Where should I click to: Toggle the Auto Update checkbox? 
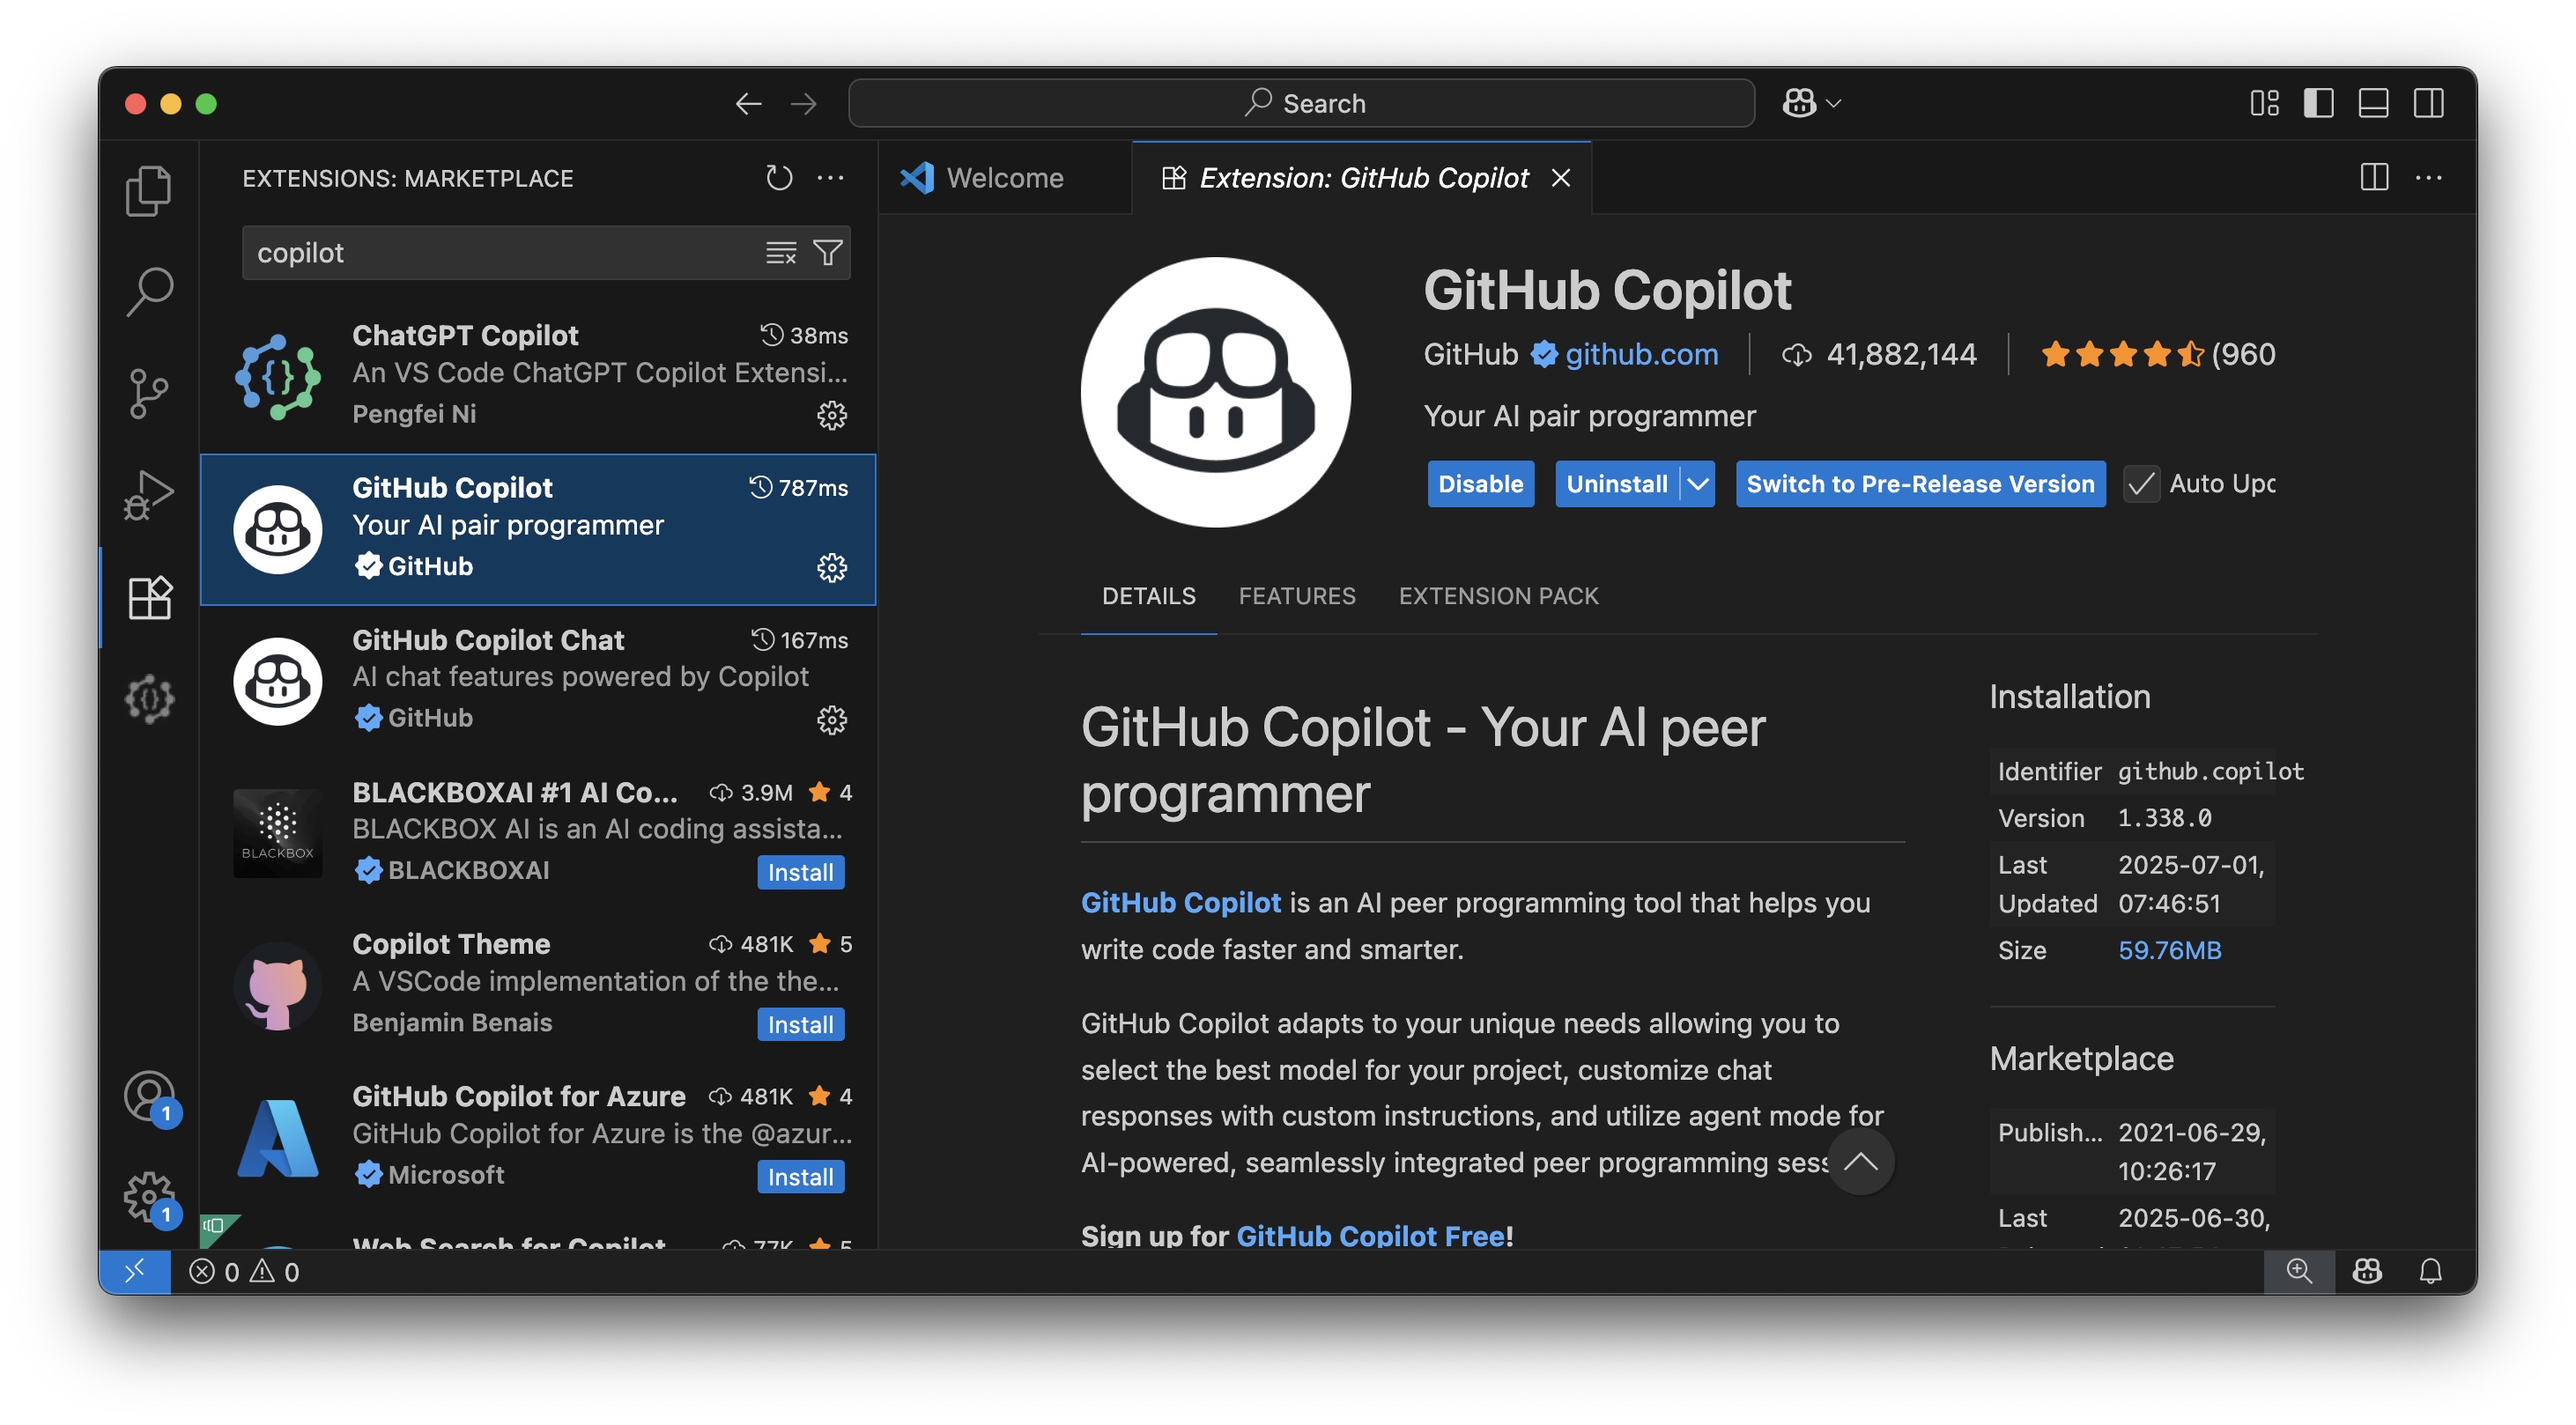(x=2141, y=484)
